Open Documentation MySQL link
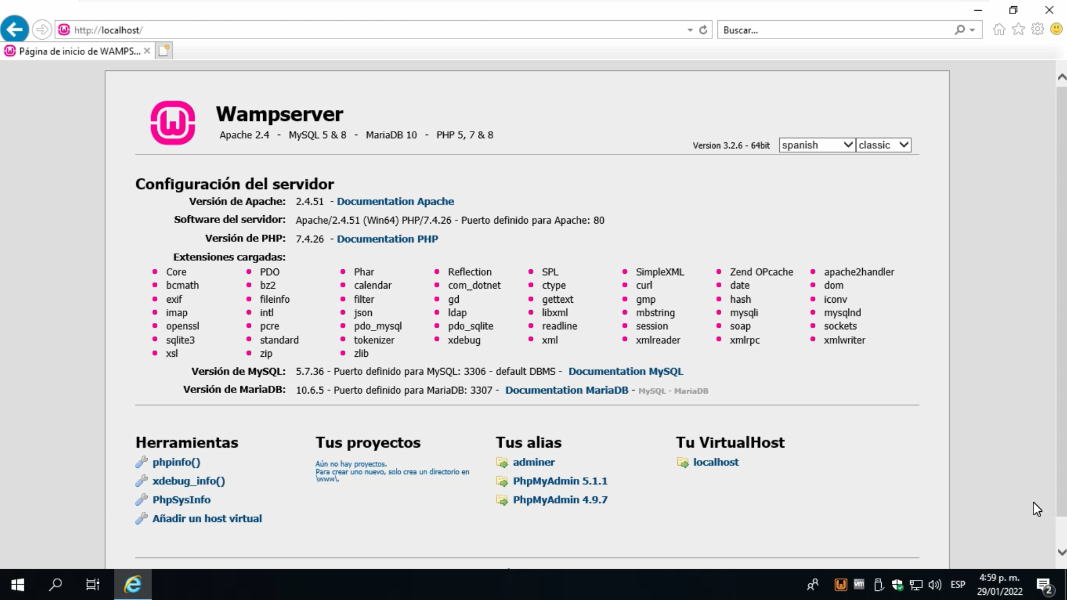Screen dimensions: 1067x600 [625, 371]
